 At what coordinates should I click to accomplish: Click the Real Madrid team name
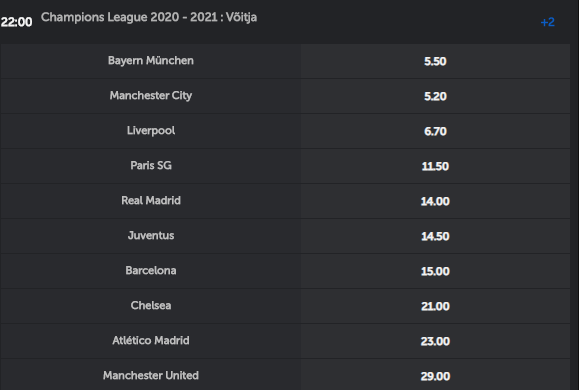click(151, 201)
